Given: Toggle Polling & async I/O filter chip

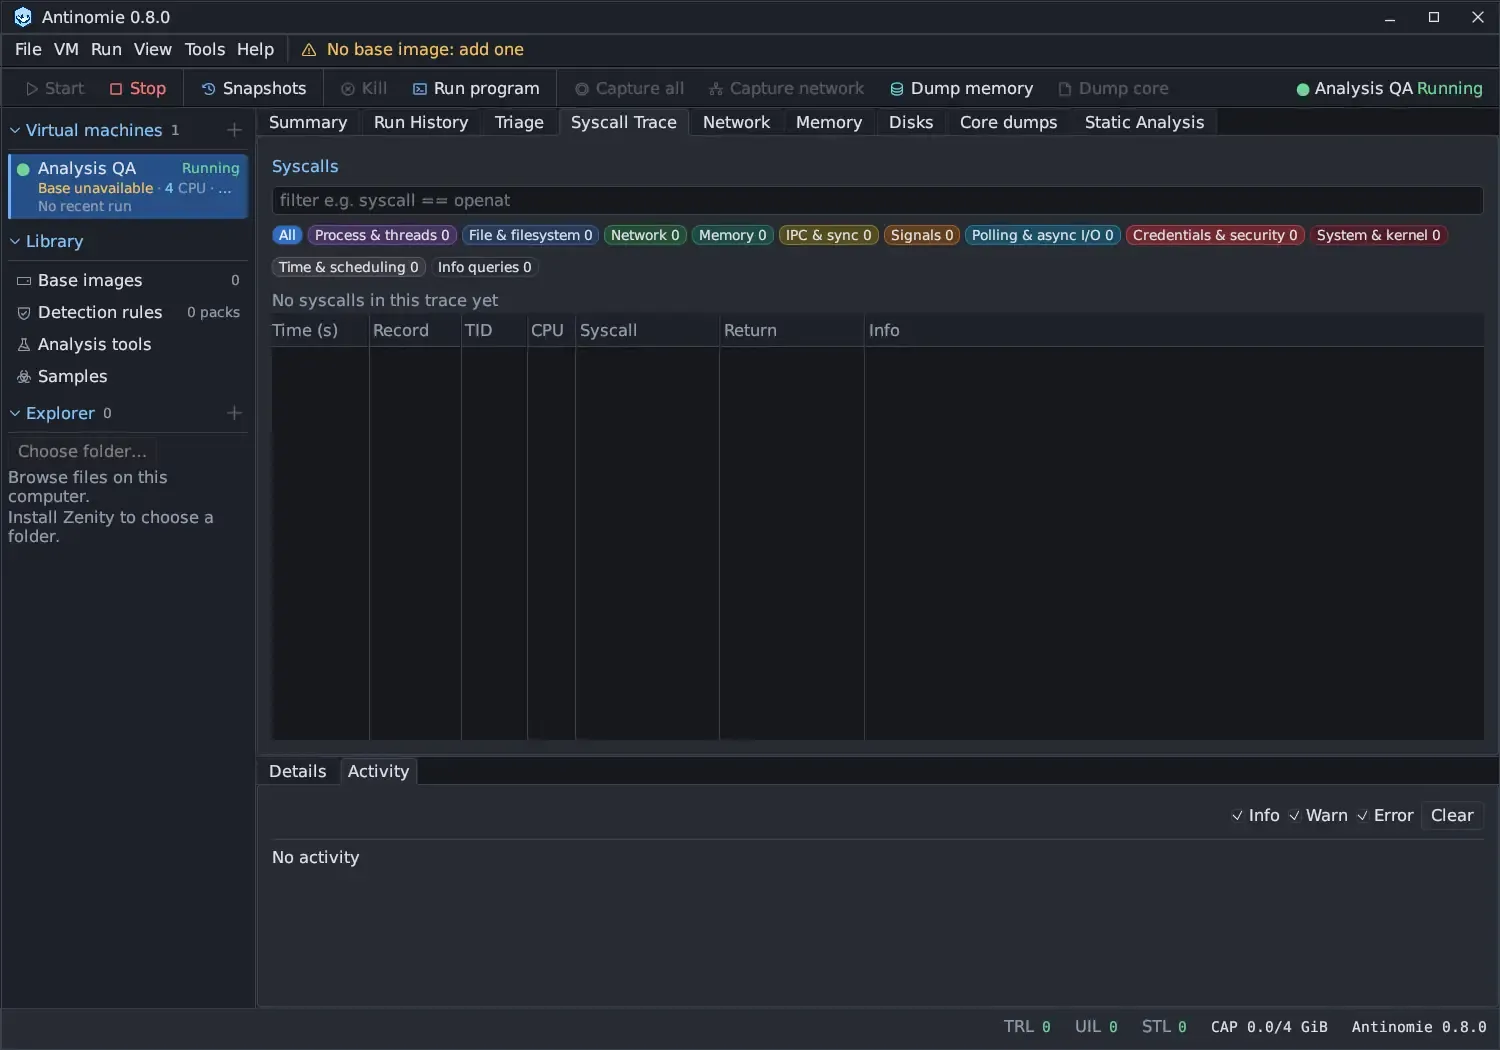Looking at the screenshot, I should [x=1042, y=235].
